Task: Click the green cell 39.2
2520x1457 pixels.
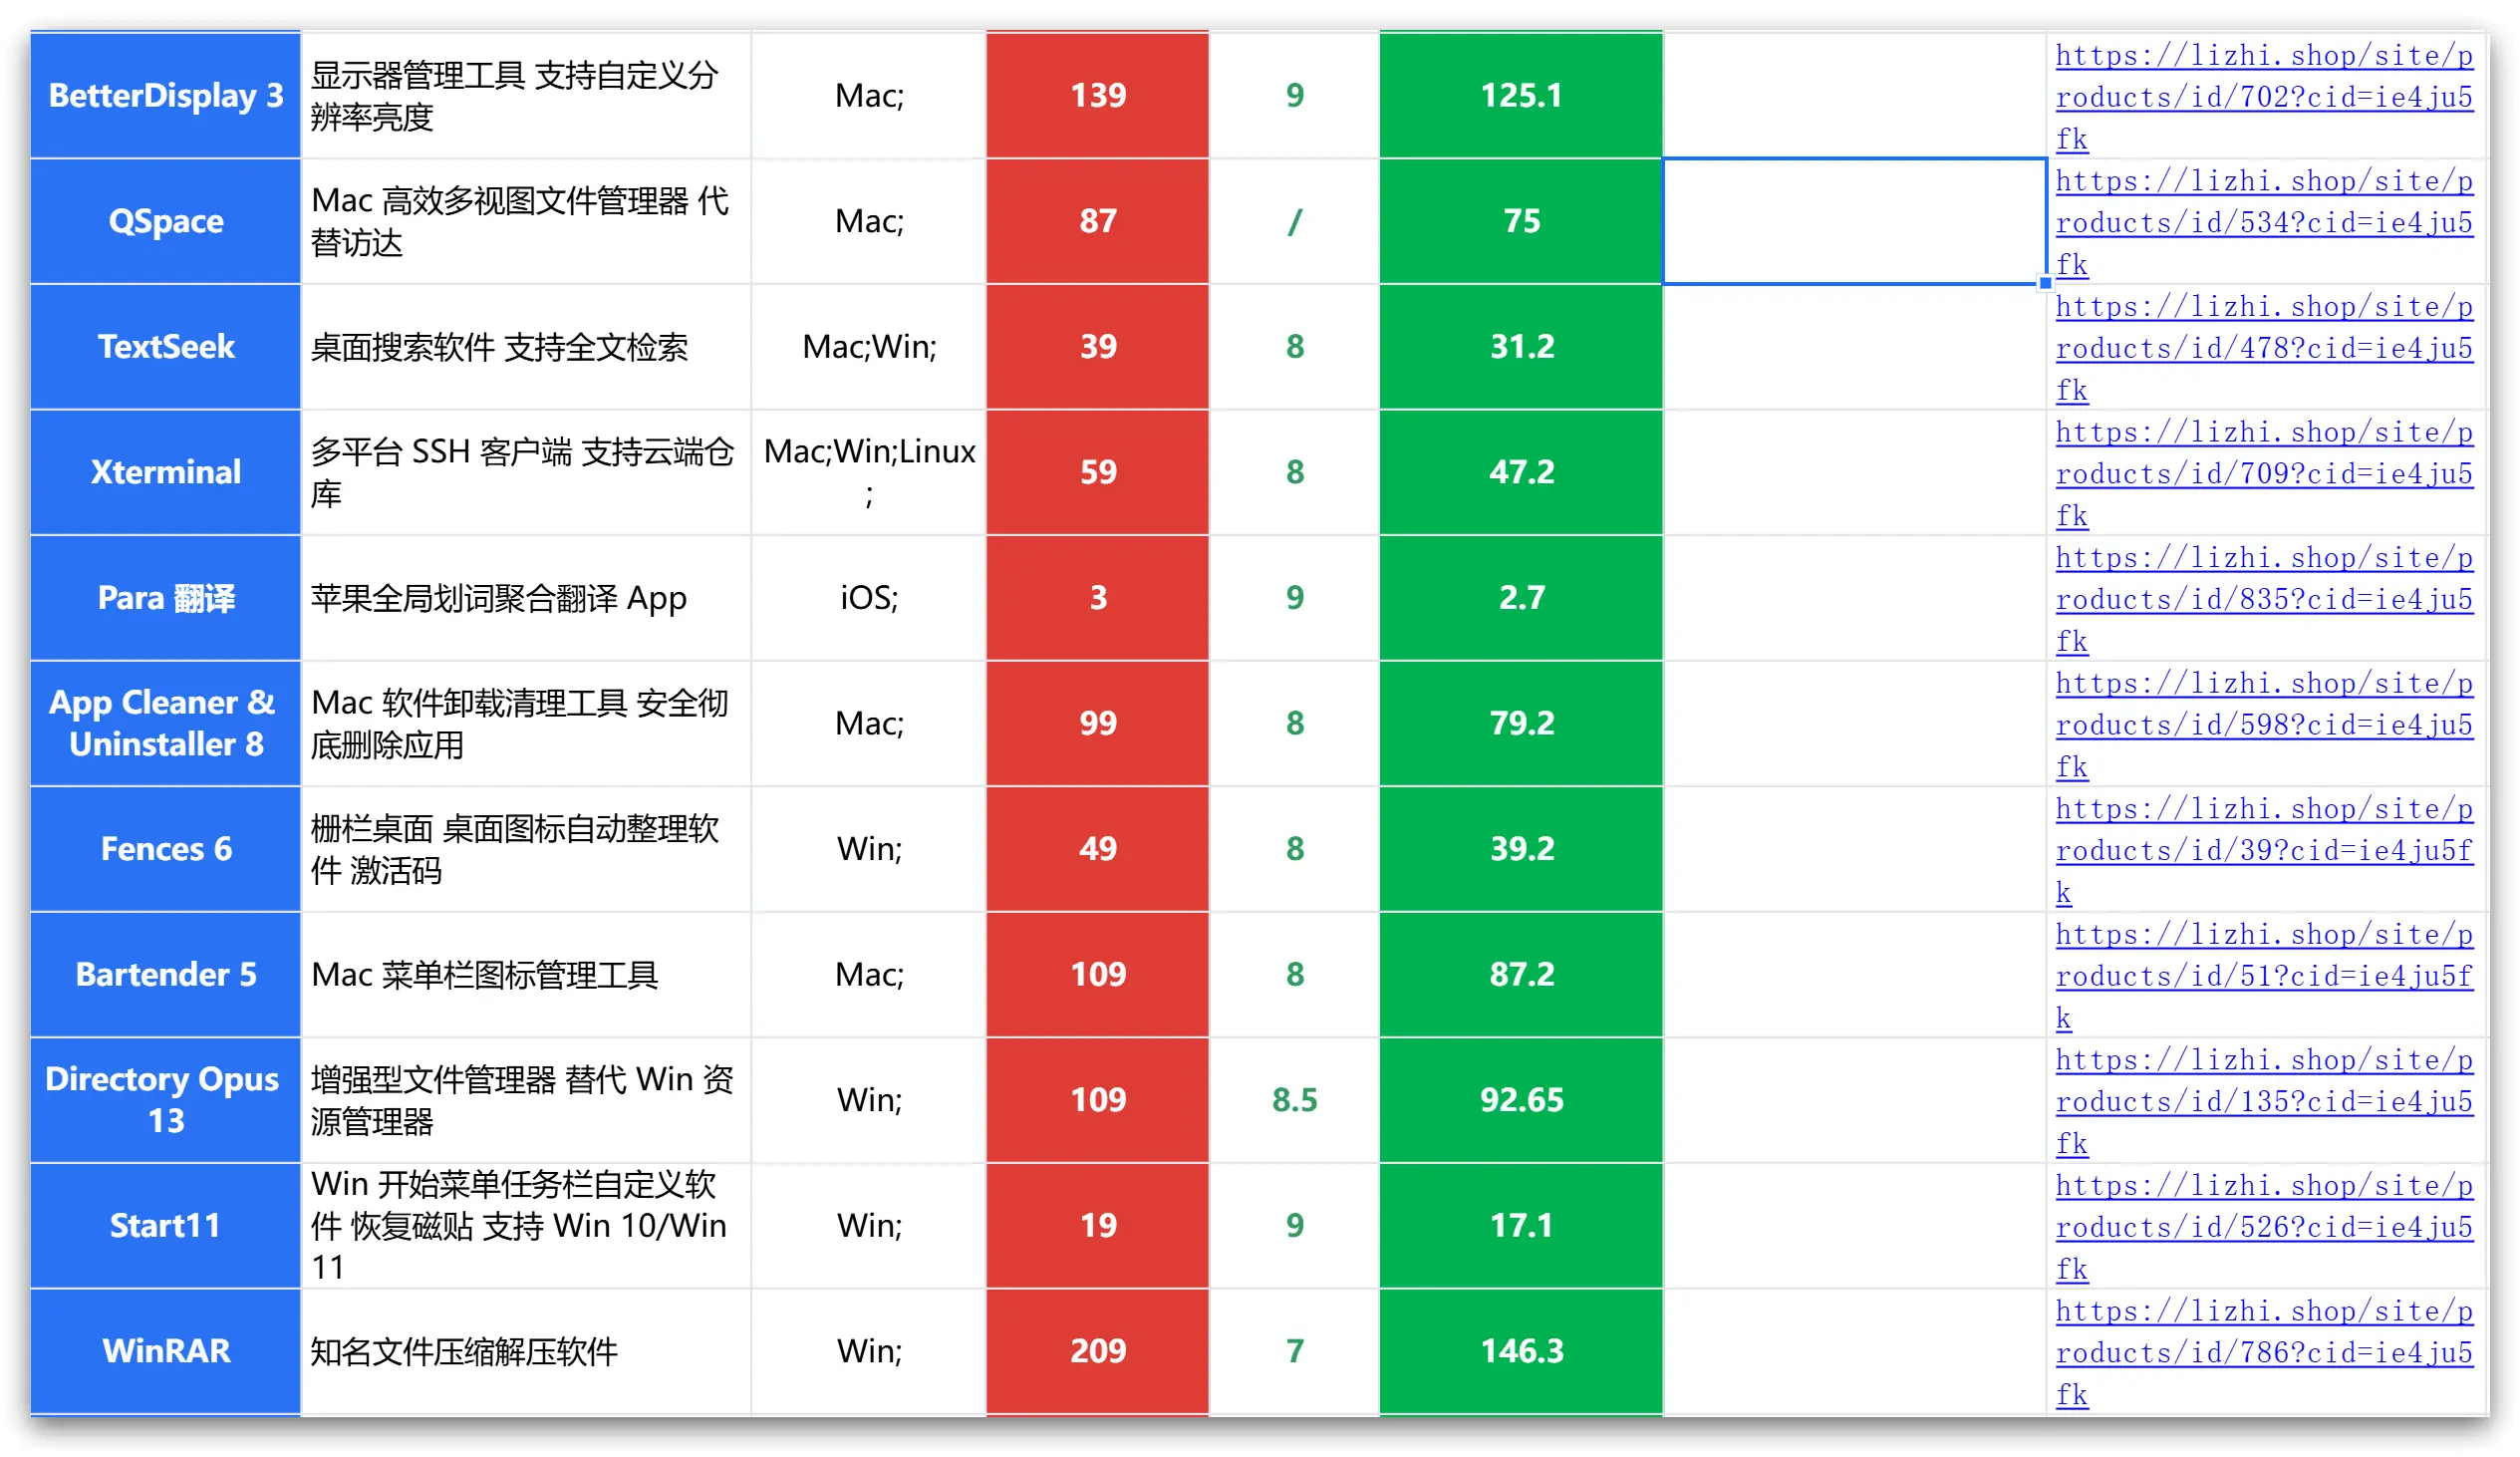Action: (x=1521, y=849)
